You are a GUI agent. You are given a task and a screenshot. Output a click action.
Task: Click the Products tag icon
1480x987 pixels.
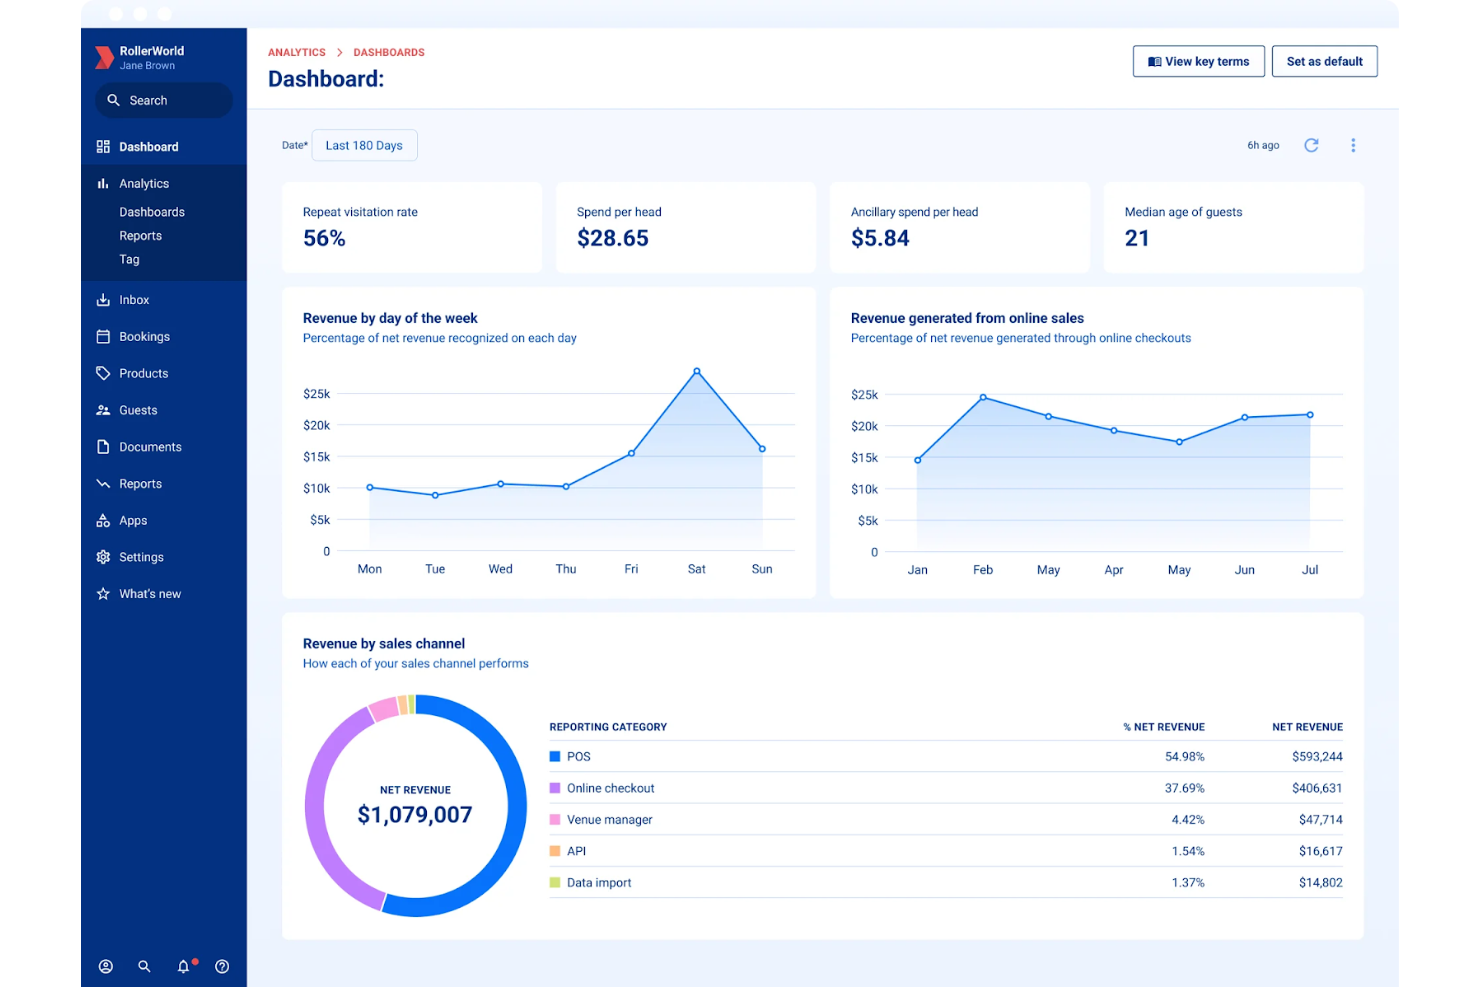[x=103, y=373]
